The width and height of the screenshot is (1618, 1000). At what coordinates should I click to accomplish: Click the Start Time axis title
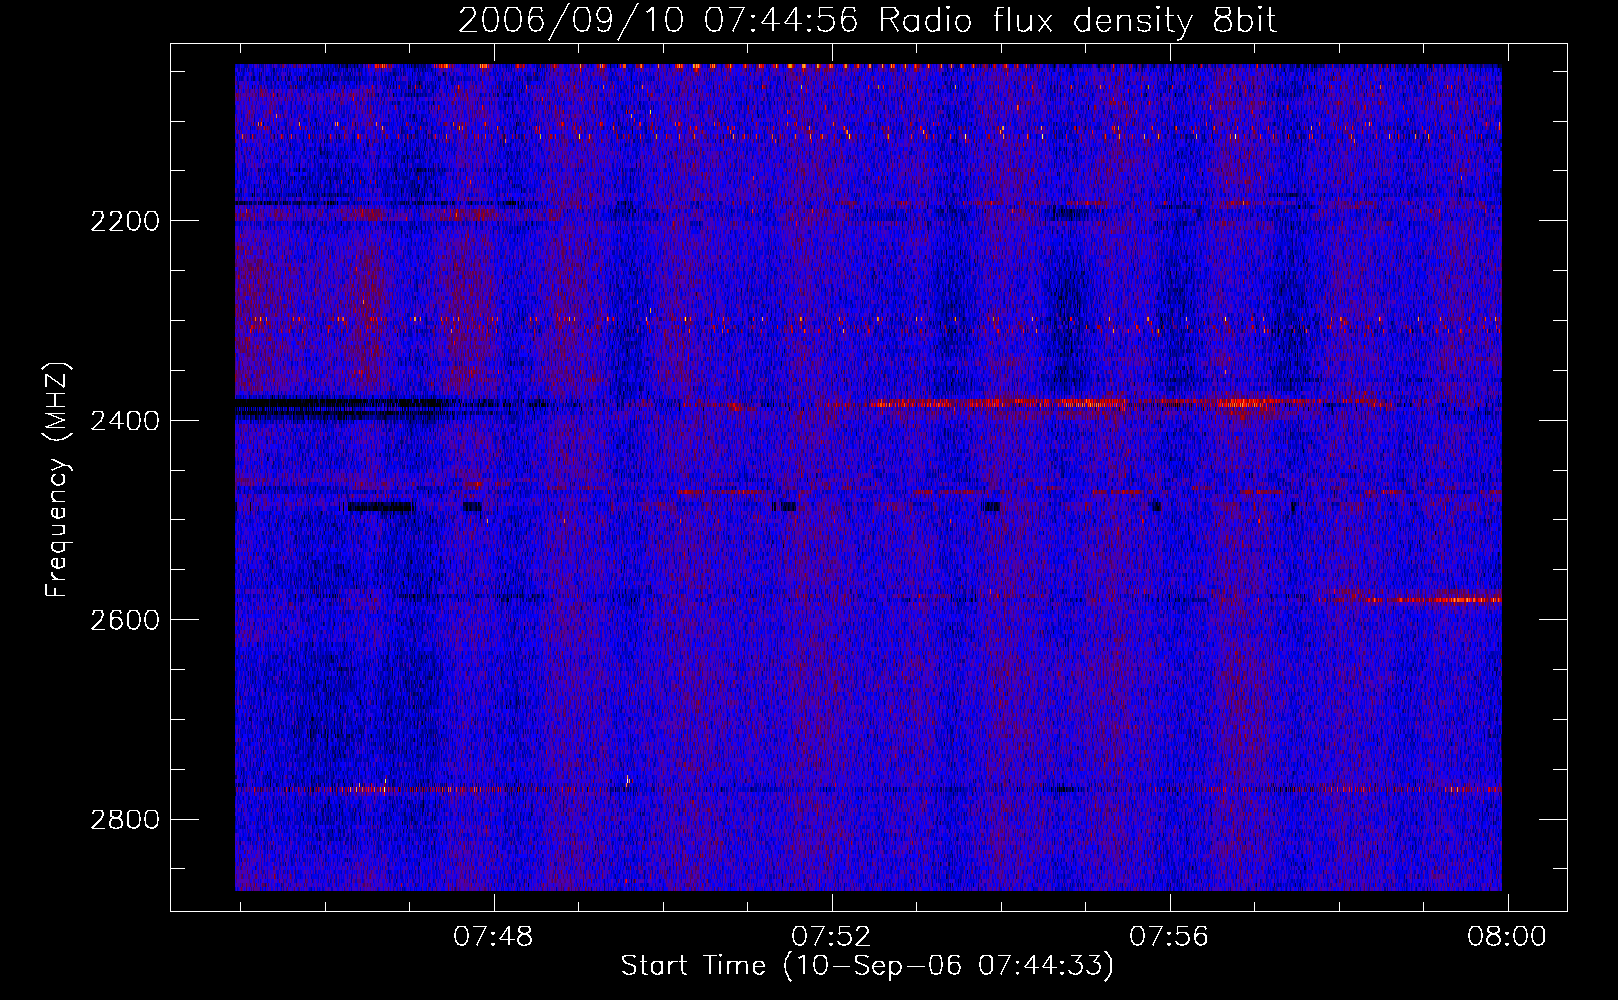click(867, 966)
